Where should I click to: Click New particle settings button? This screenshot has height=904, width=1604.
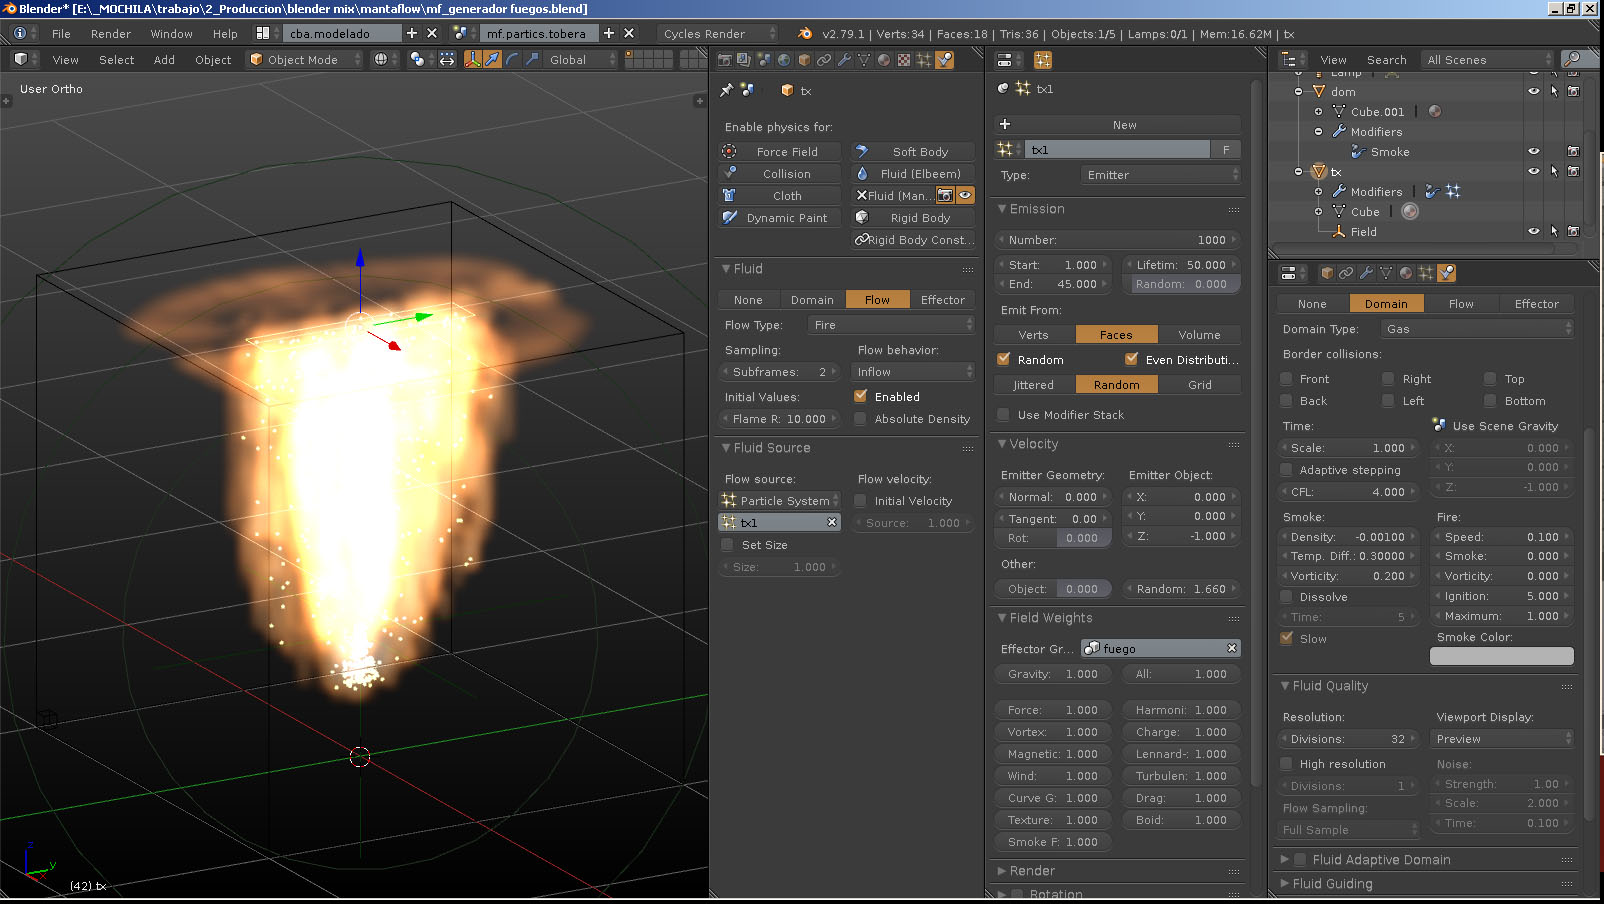[1118, 125]
